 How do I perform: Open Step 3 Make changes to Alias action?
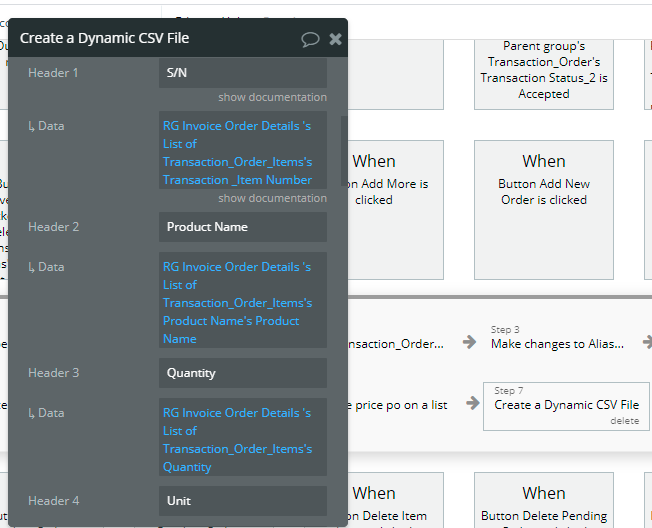click(x=557, y=338)
